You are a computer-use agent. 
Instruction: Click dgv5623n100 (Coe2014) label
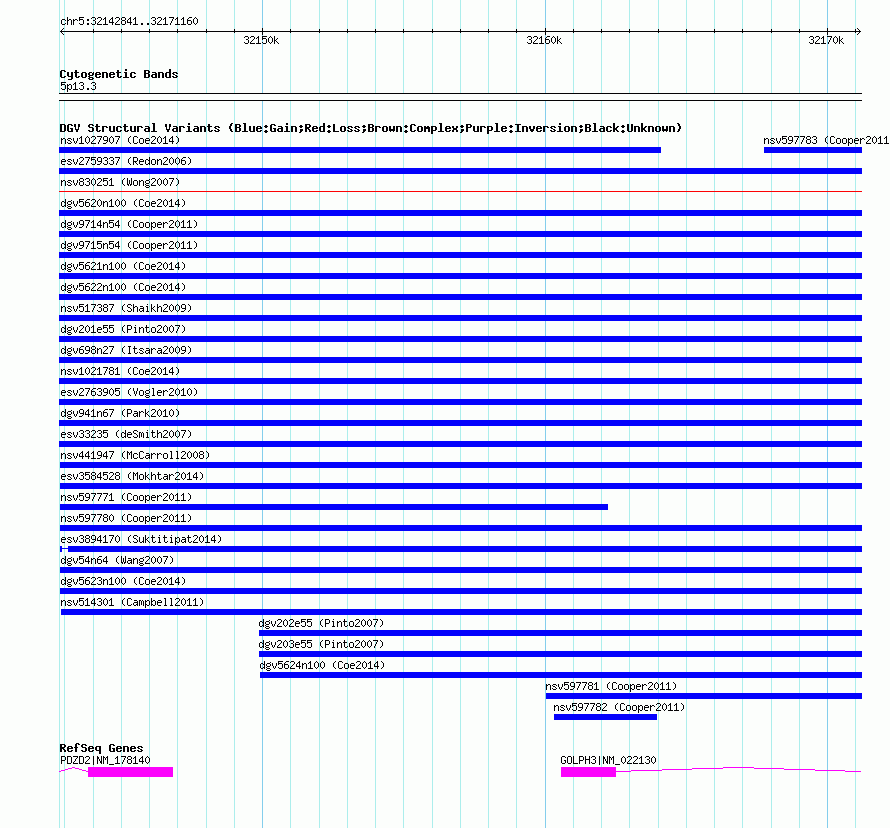(123, 581)
